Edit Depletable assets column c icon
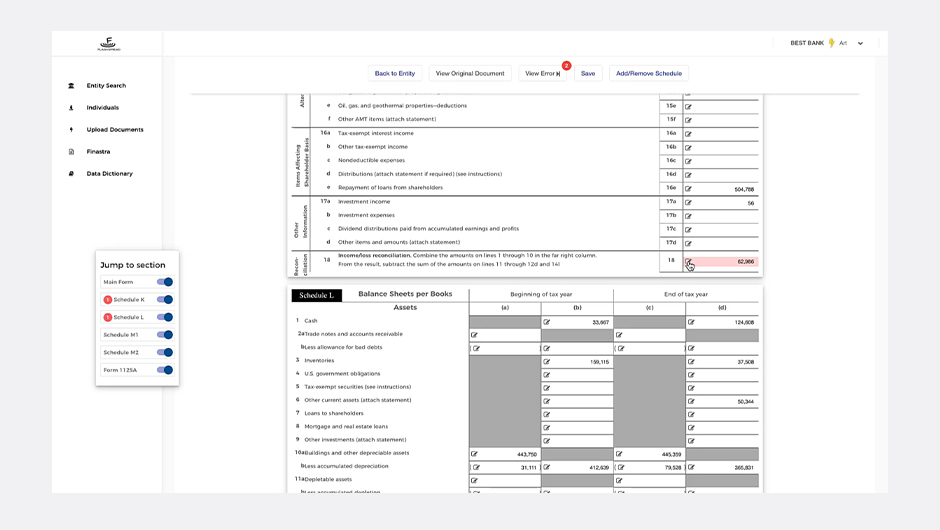The width and height of the screenshot is (940, 530). click(619, 480)
